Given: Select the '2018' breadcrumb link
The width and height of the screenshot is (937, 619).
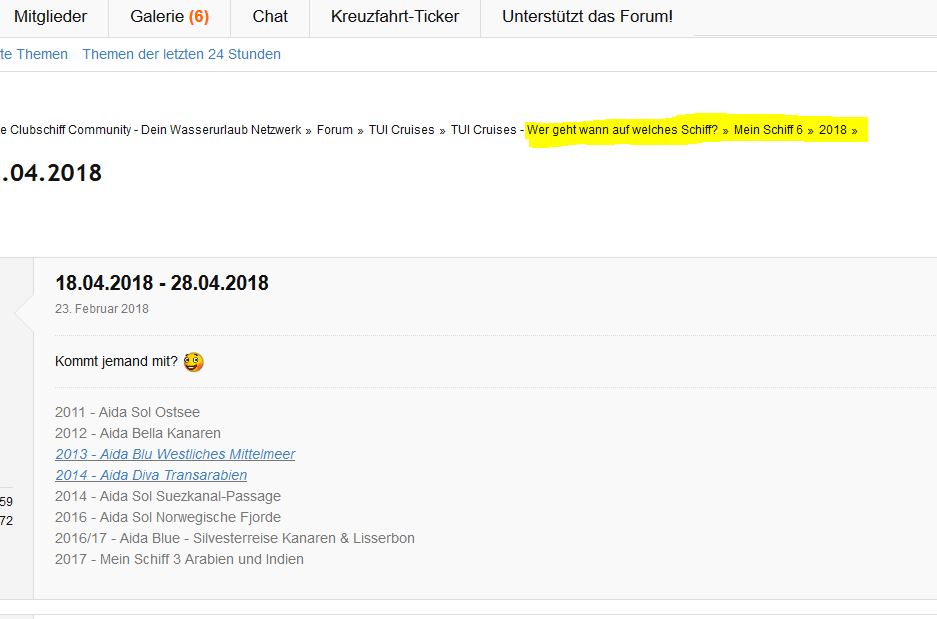Looking at the screenshot, I should [x=832, y=130].
